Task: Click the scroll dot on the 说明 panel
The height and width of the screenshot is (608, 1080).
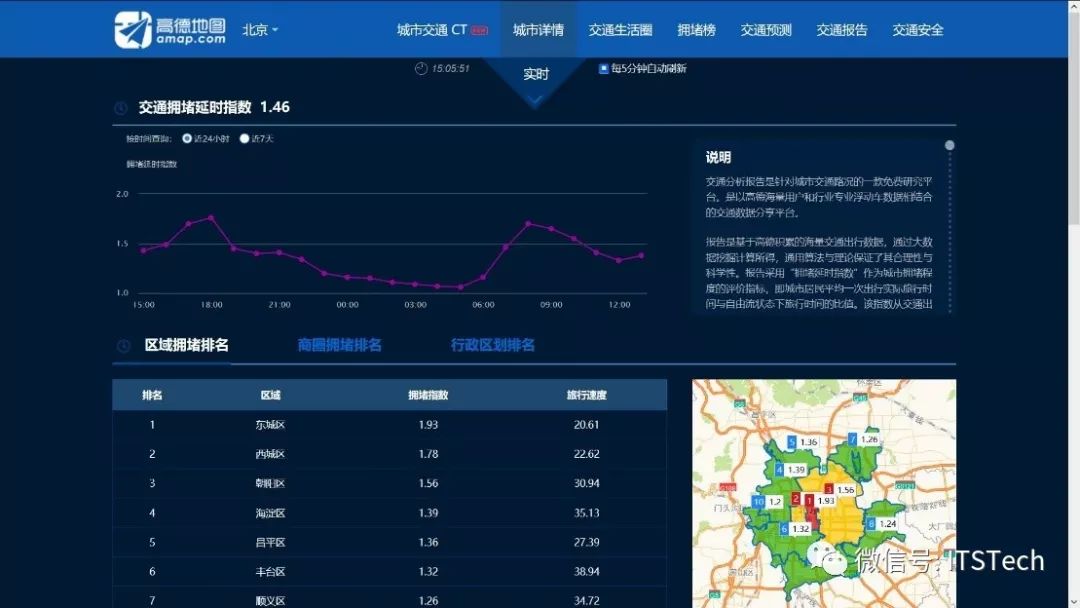Action: [x=949, y=143]
